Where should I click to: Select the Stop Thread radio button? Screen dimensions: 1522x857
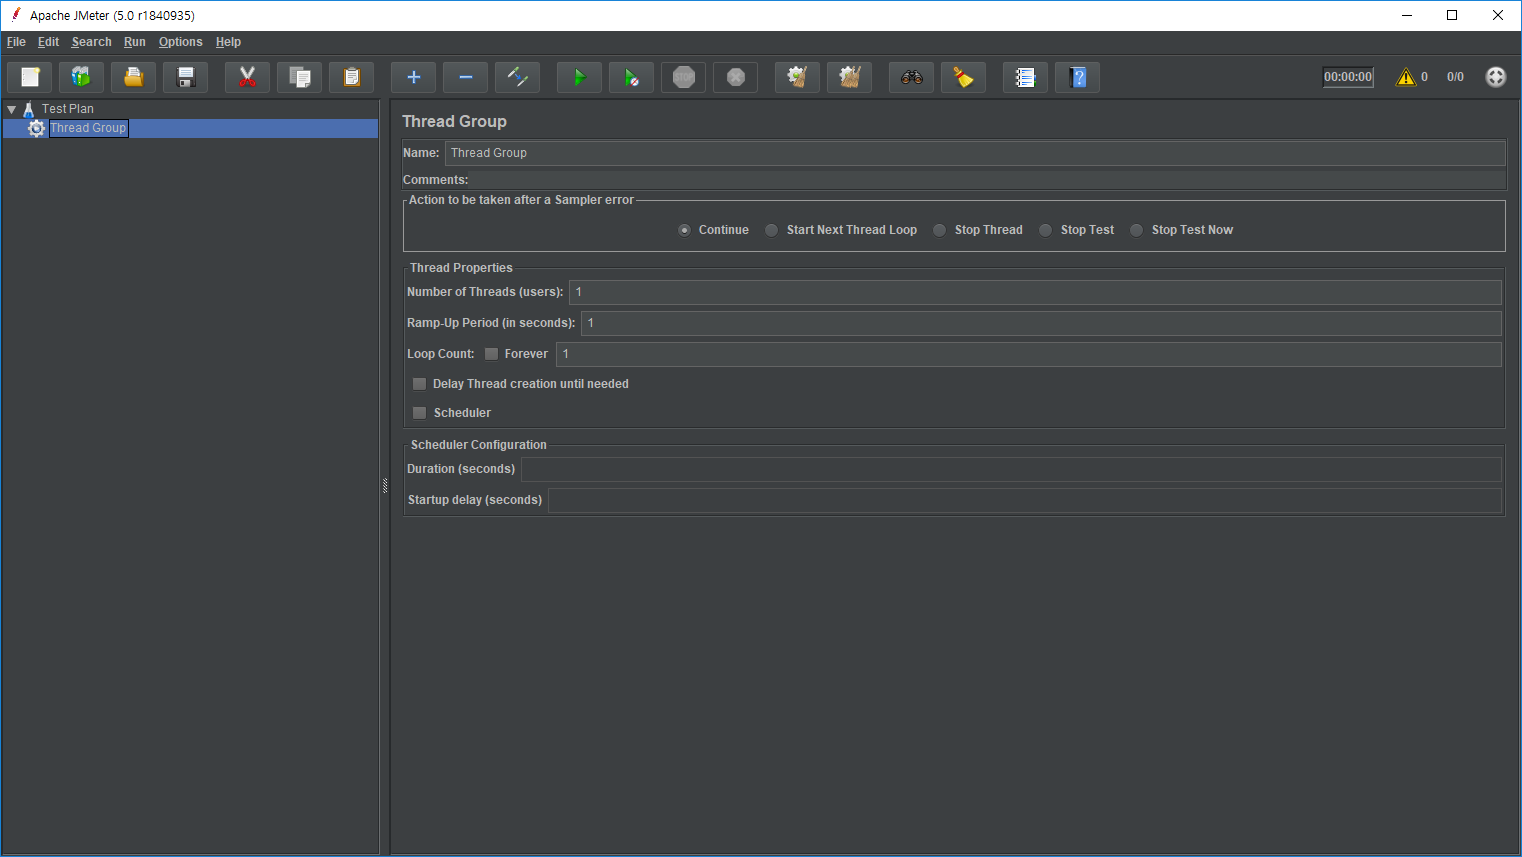[940, 230]
